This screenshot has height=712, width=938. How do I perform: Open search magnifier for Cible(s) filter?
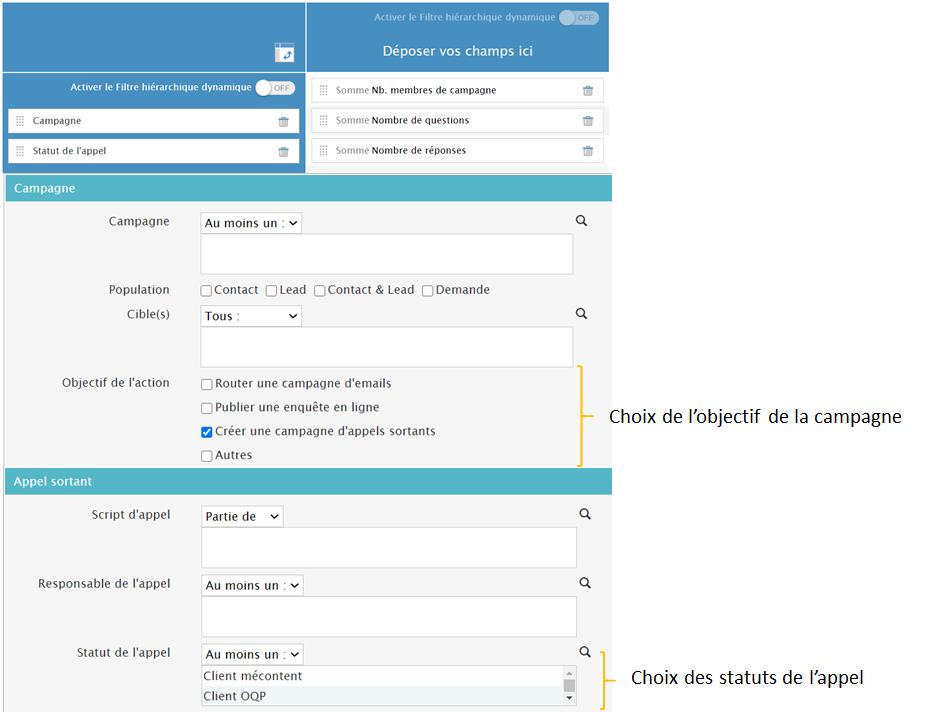click(581, 313)
